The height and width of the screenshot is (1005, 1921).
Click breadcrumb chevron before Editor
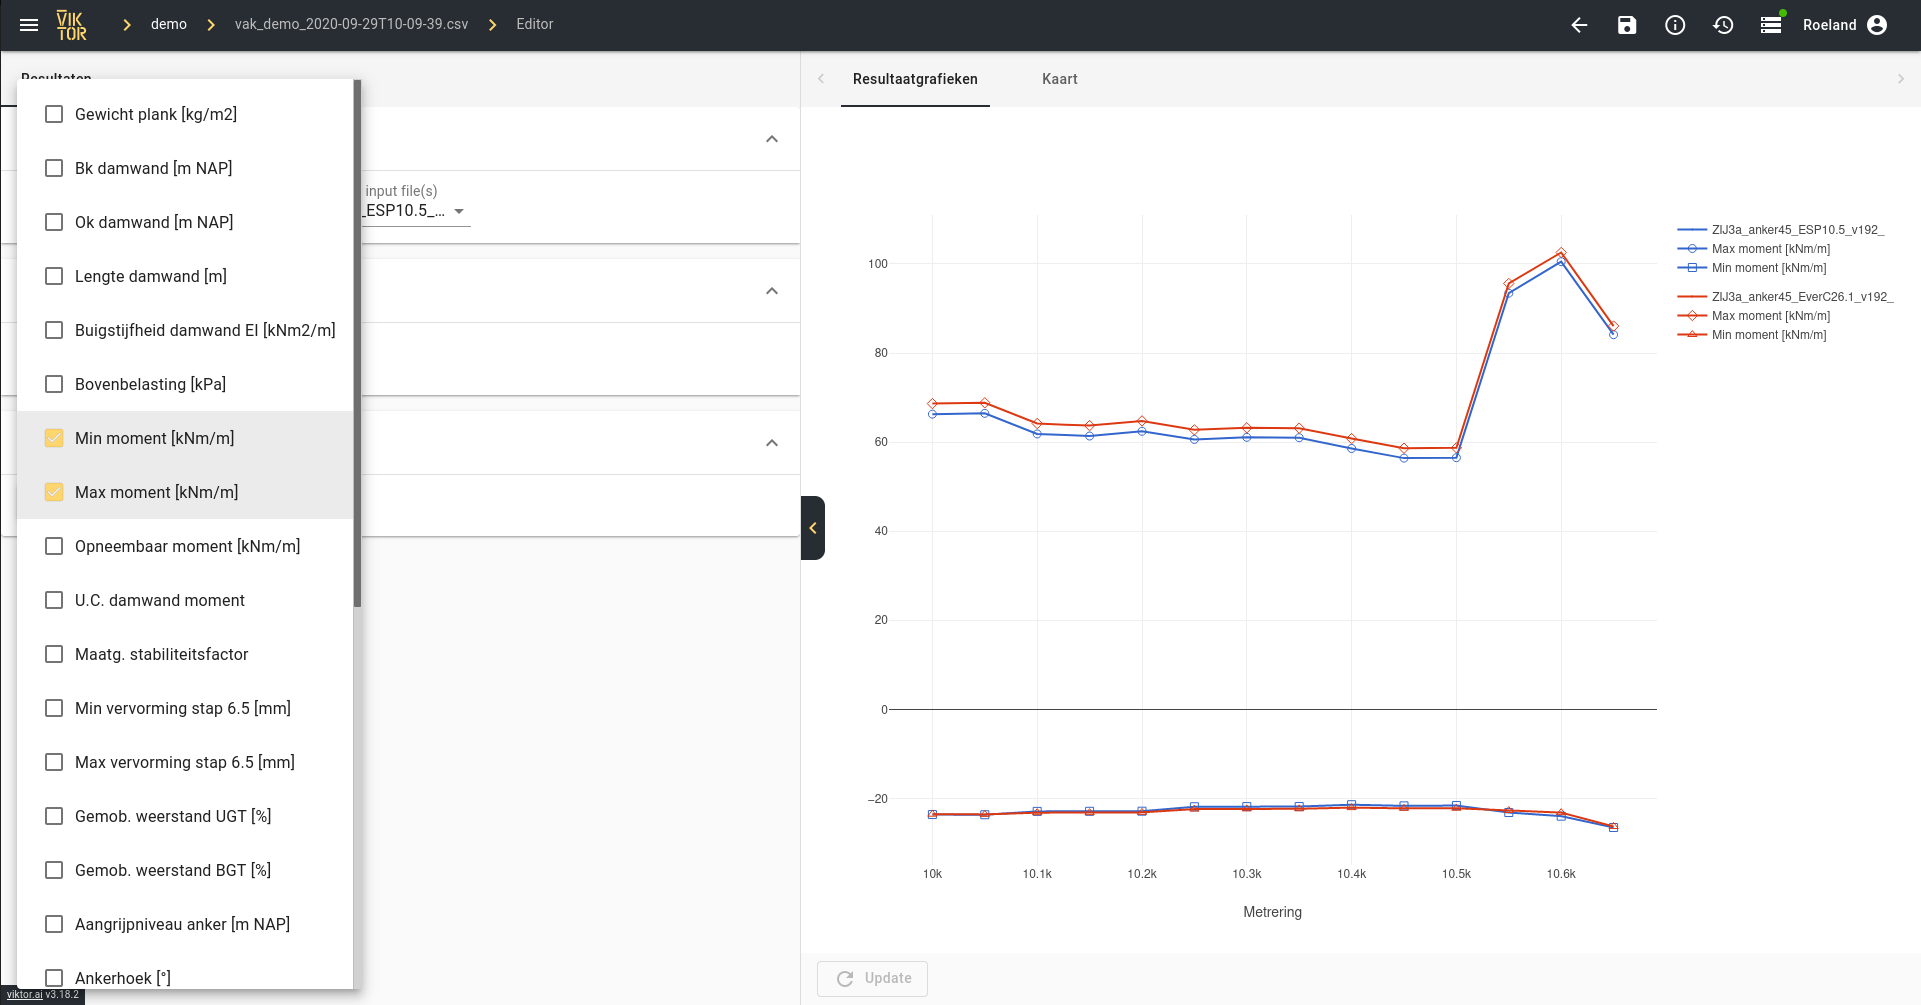point(493,25)
